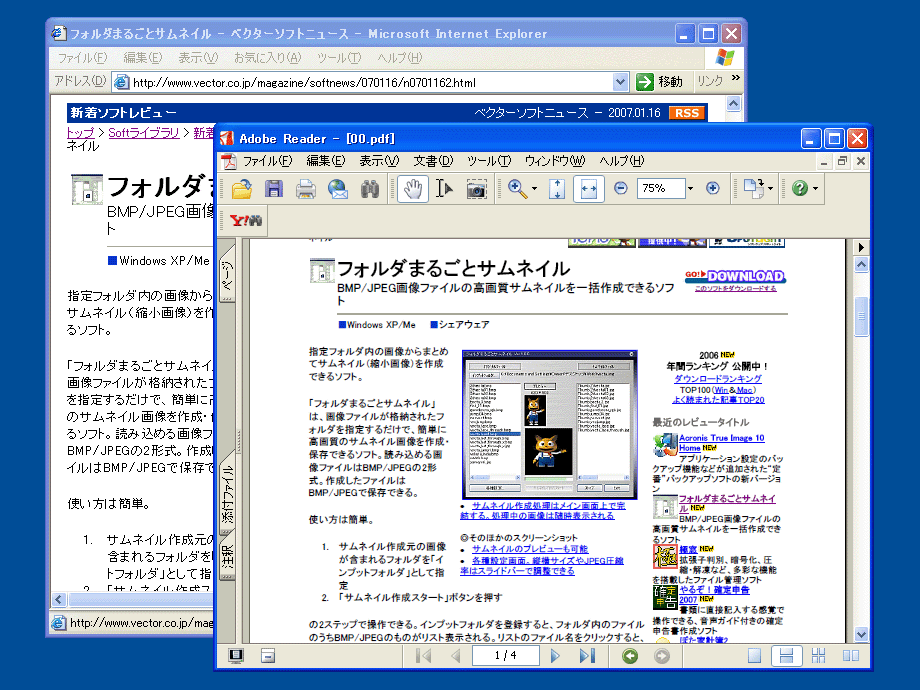Click the round zoom in plus button
Screen dimensions: 920x690
(712, 188)
